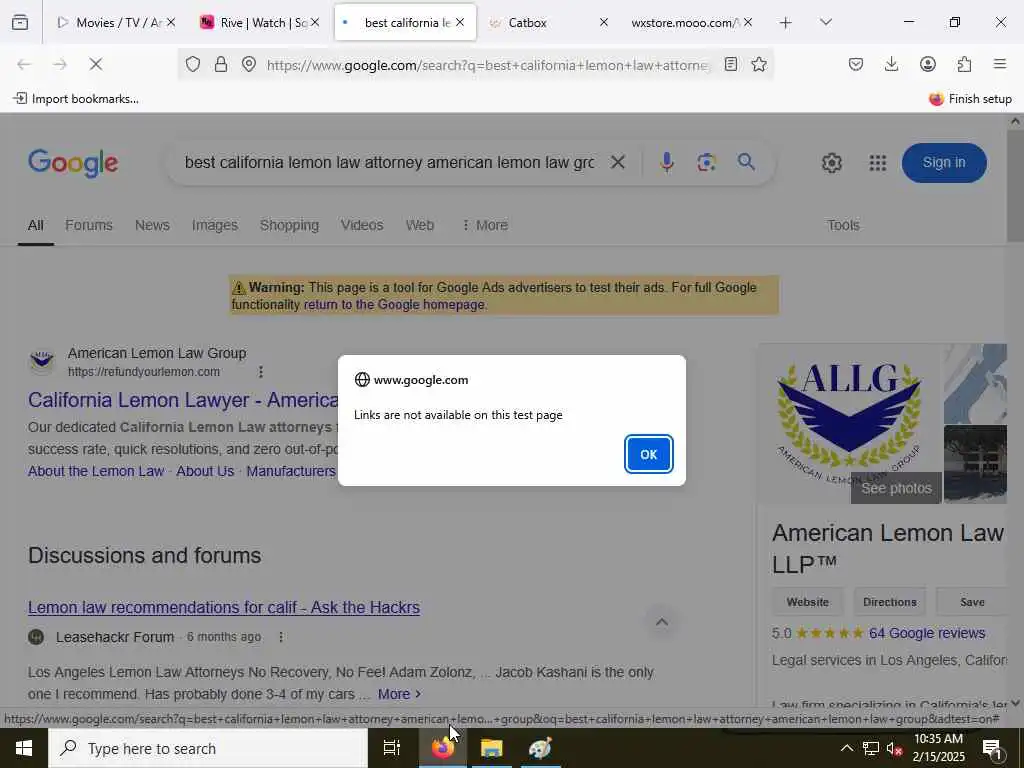Click OK in the google.com alert dialog

pyautogui.click(x=648, y=454)
